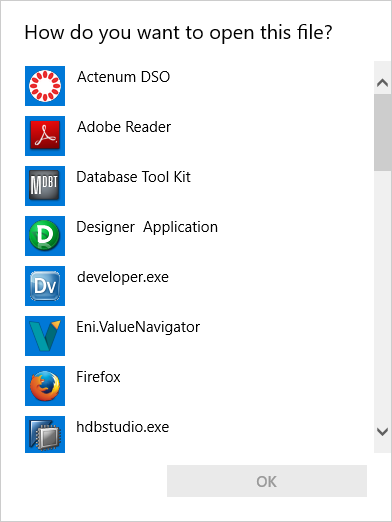The height and width of the screenshot is (522, 392).
Task: Click the 'Actenum DSO' label
Action: [124, 77]
